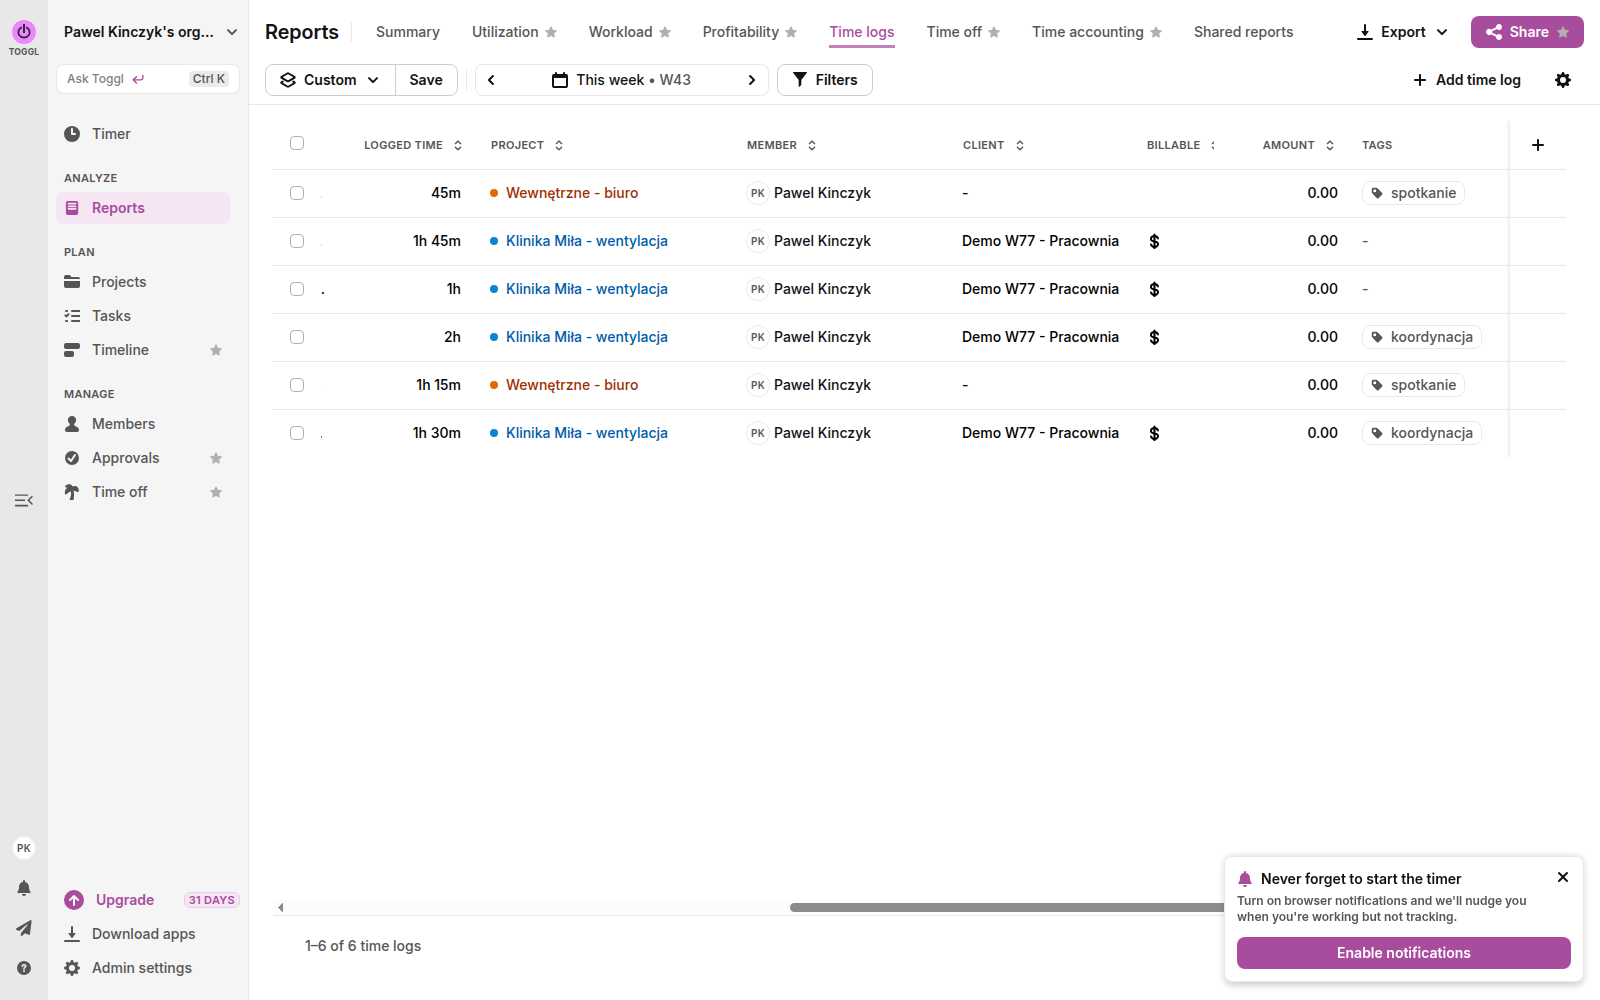Click the Share button
Image resolution: width=1600 pixels, height=1000 pixels.
(1527, 32)
